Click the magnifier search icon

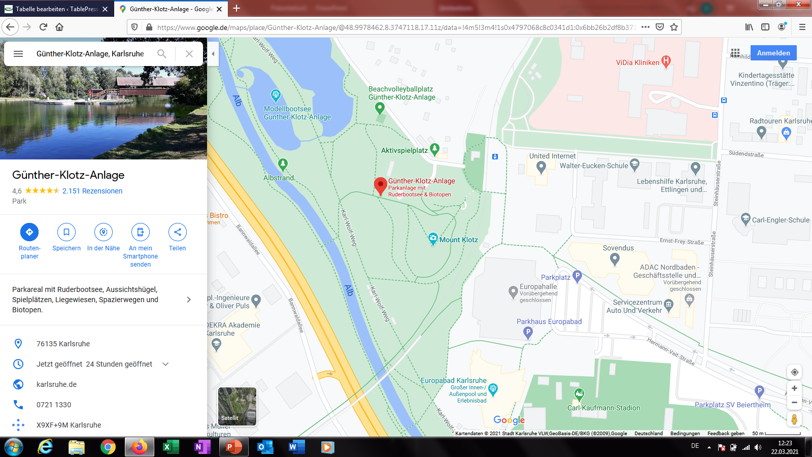162,54
